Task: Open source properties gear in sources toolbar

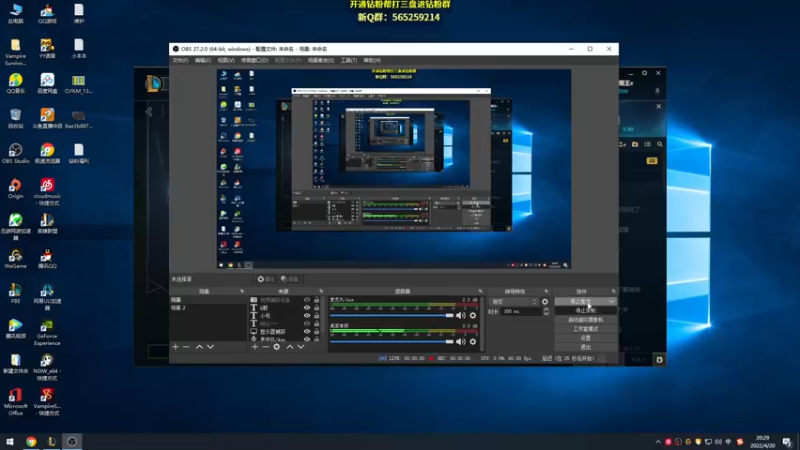Action: [x=277, y=347]
